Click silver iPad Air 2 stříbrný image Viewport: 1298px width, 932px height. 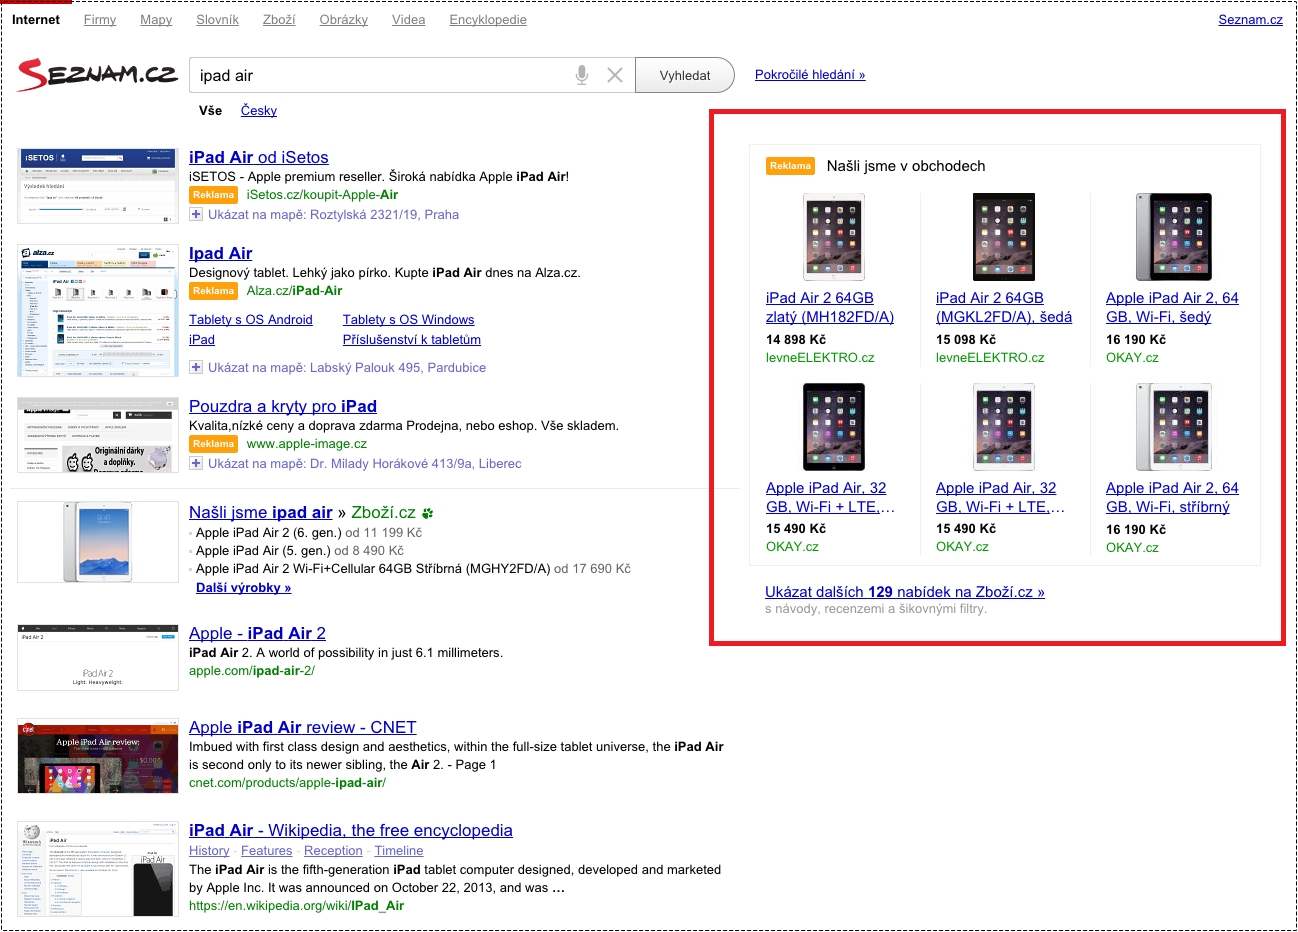1174,427
